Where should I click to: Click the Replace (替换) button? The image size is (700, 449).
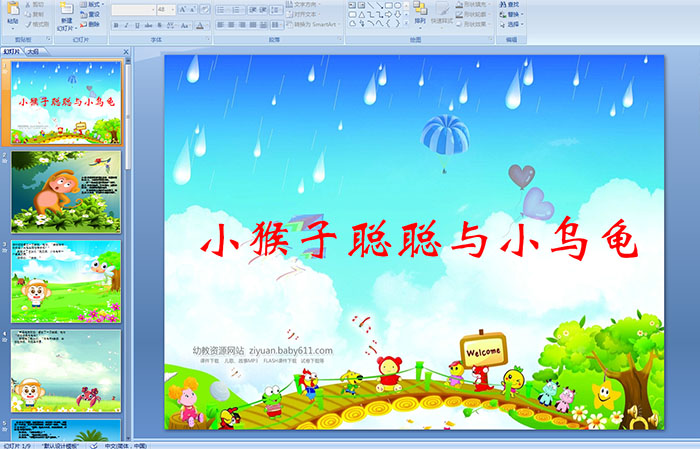point(511,14)
